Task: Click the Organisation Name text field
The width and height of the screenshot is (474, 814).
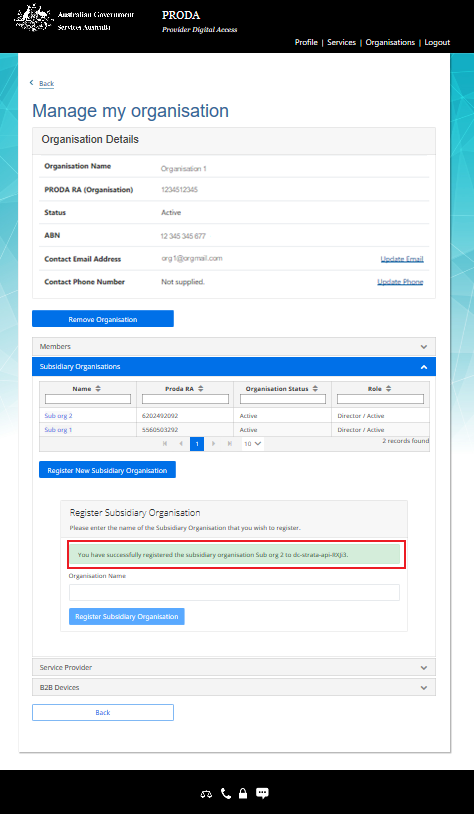Action: coord(234,592)
